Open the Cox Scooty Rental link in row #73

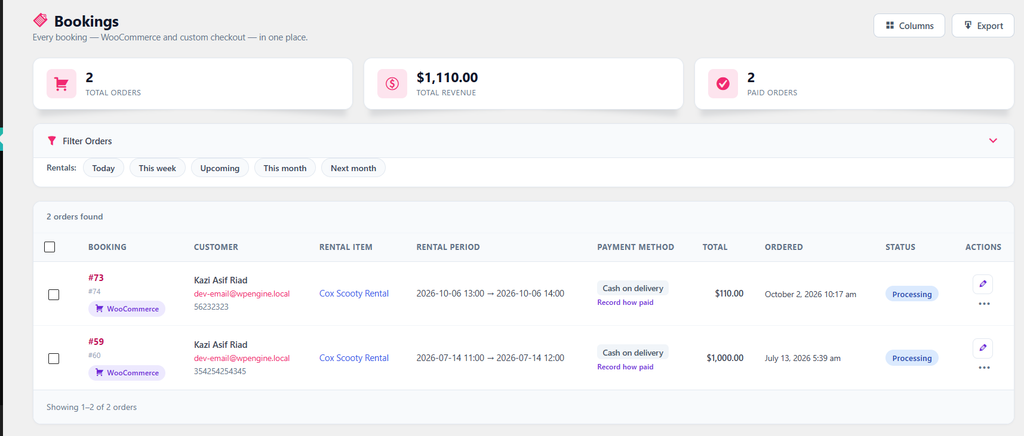point(354,294)
